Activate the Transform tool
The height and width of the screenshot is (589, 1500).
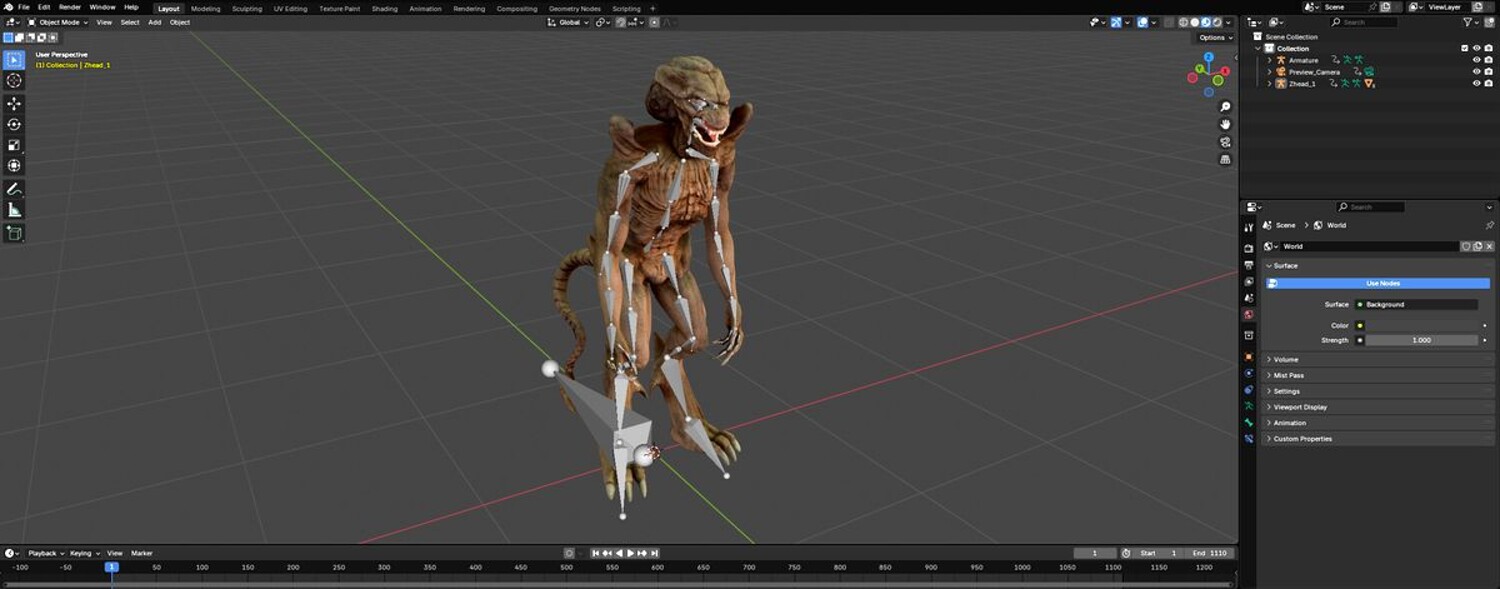pyautogui.click(x=14, y=166)
